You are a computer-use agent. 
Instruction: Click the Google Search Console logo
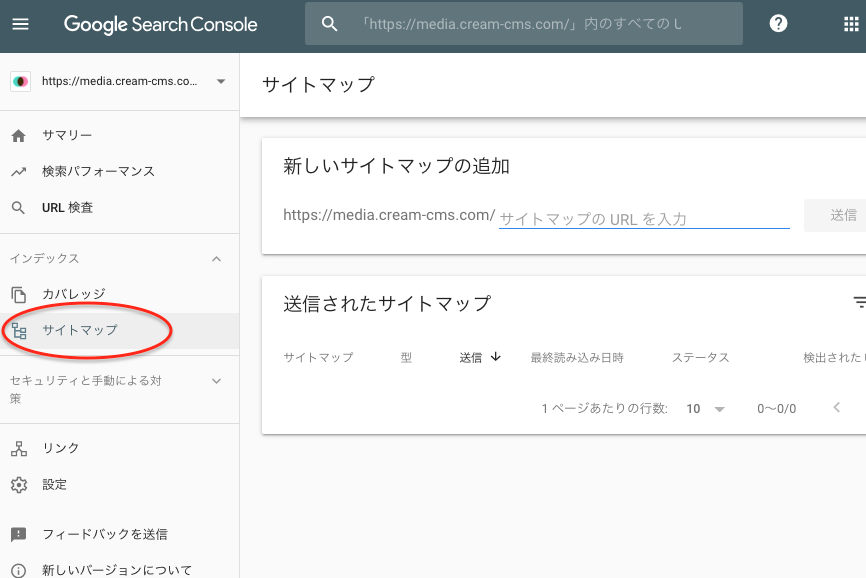coord(160,24)
